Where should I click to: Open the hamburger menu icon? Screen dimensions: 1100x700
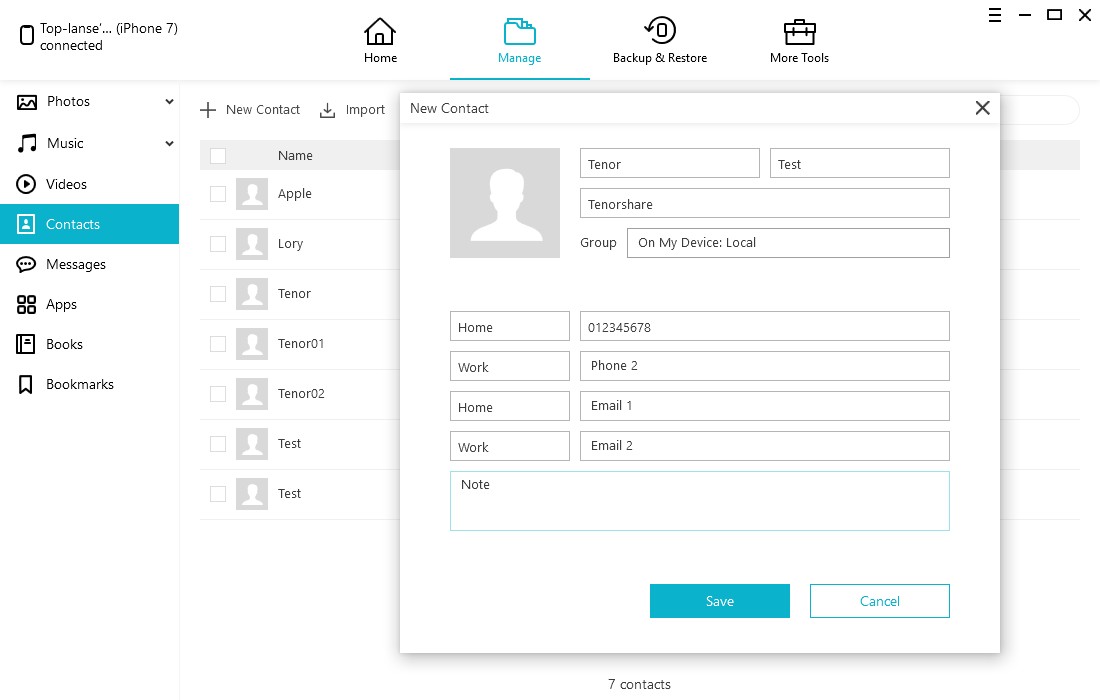tap(995, 15)
